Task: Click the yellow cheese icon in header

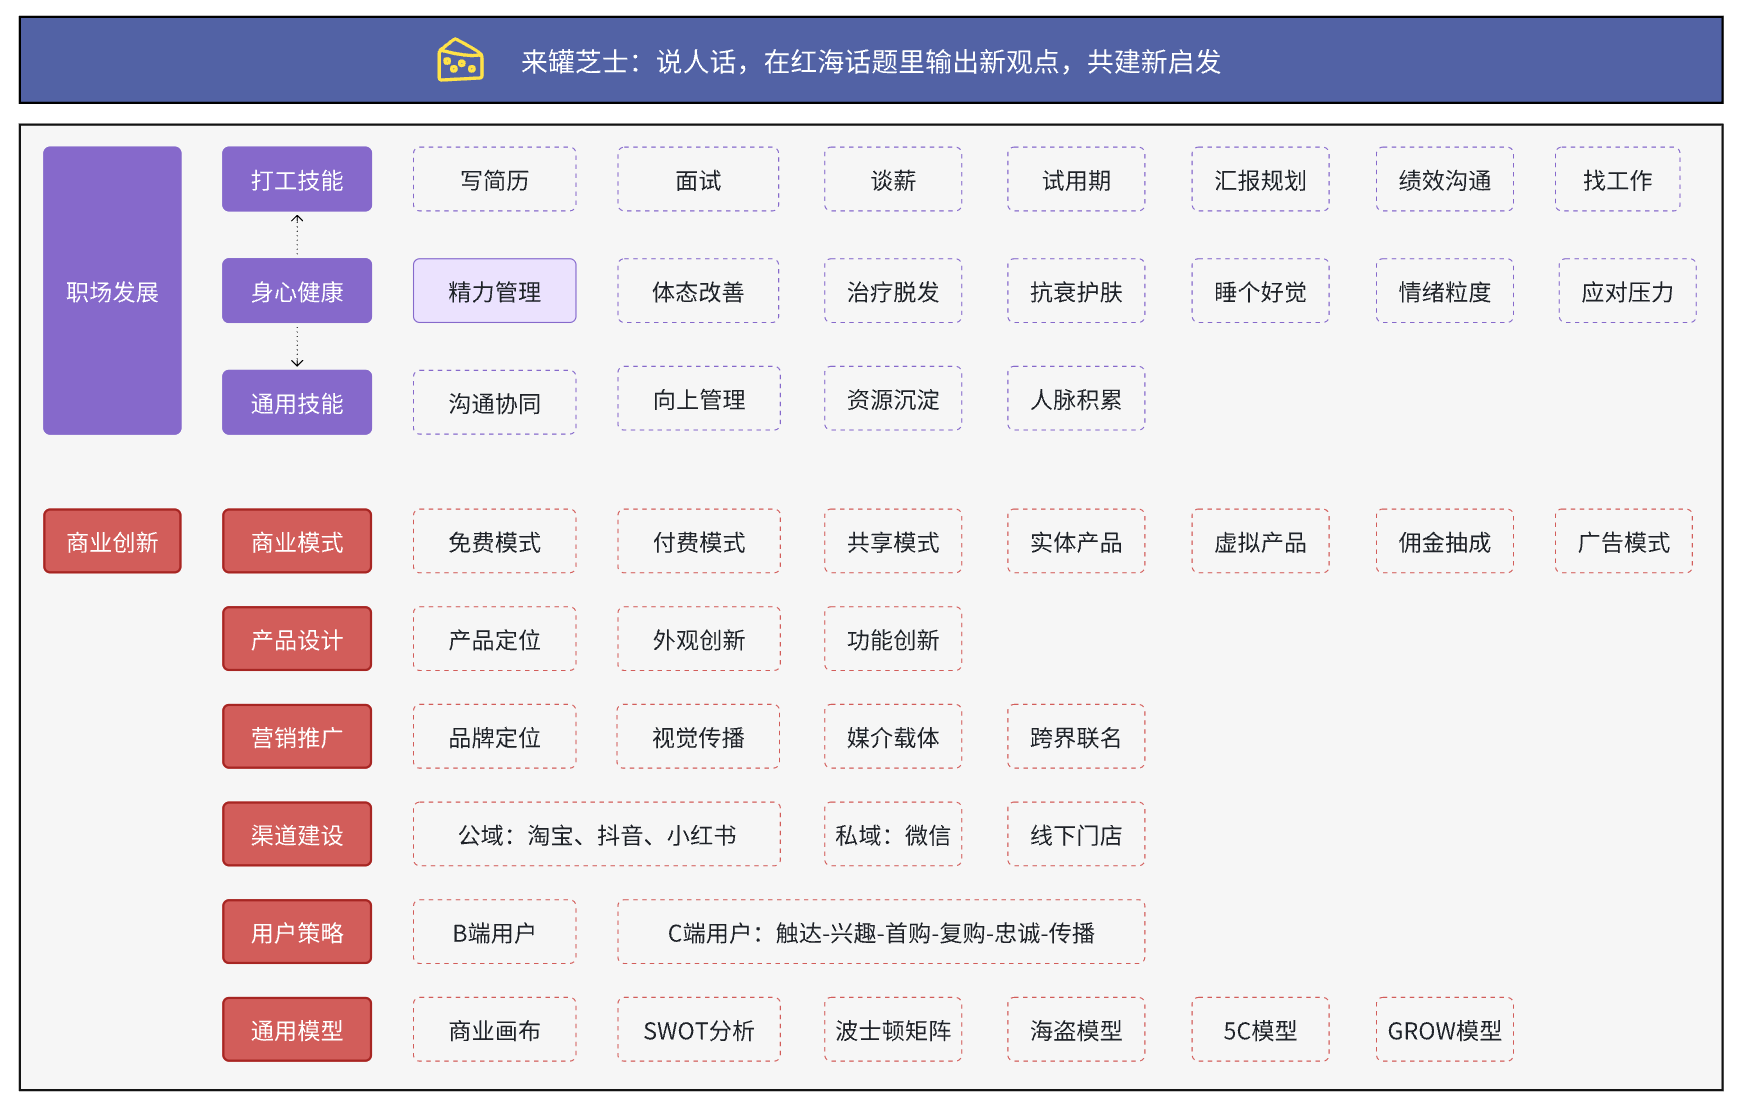Action: click(x=460, y=60)
